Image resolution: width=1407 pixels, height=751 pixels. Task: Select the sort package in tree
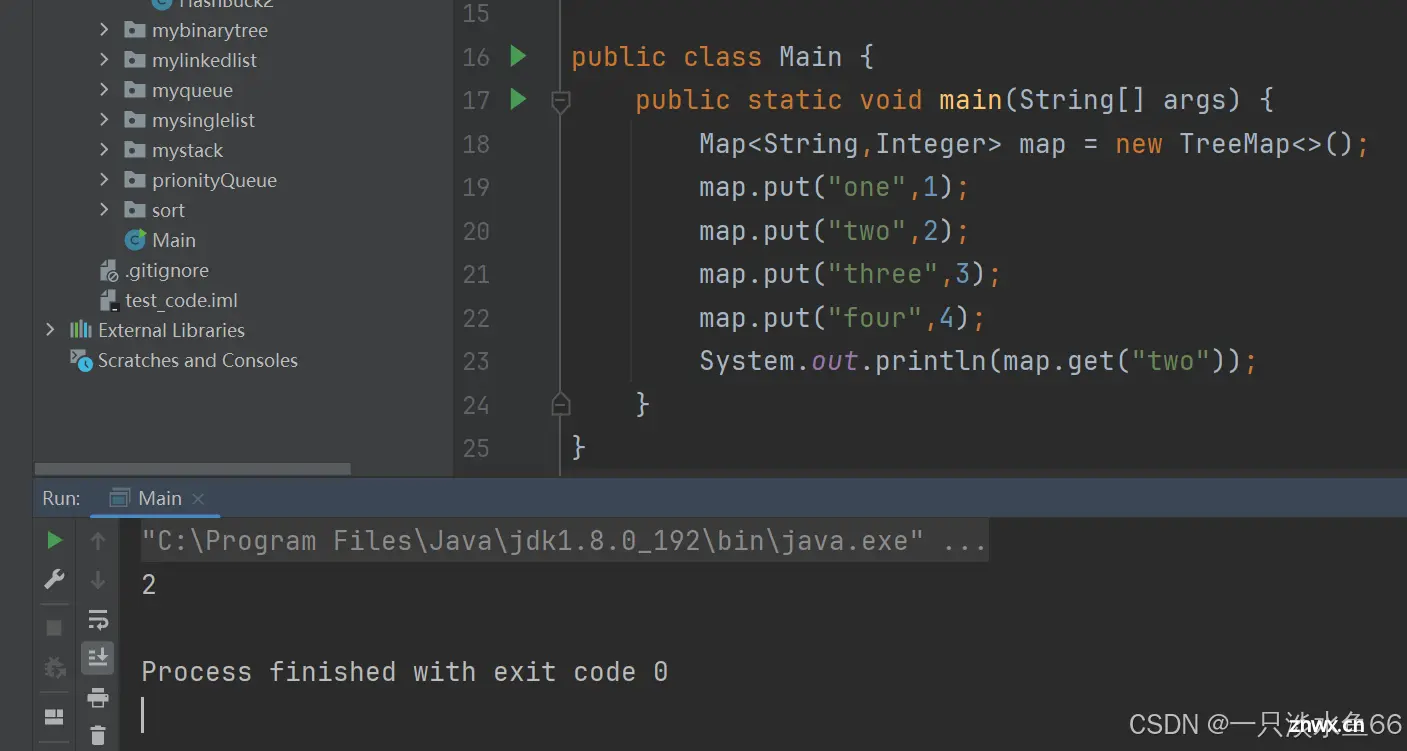[168, 211]
